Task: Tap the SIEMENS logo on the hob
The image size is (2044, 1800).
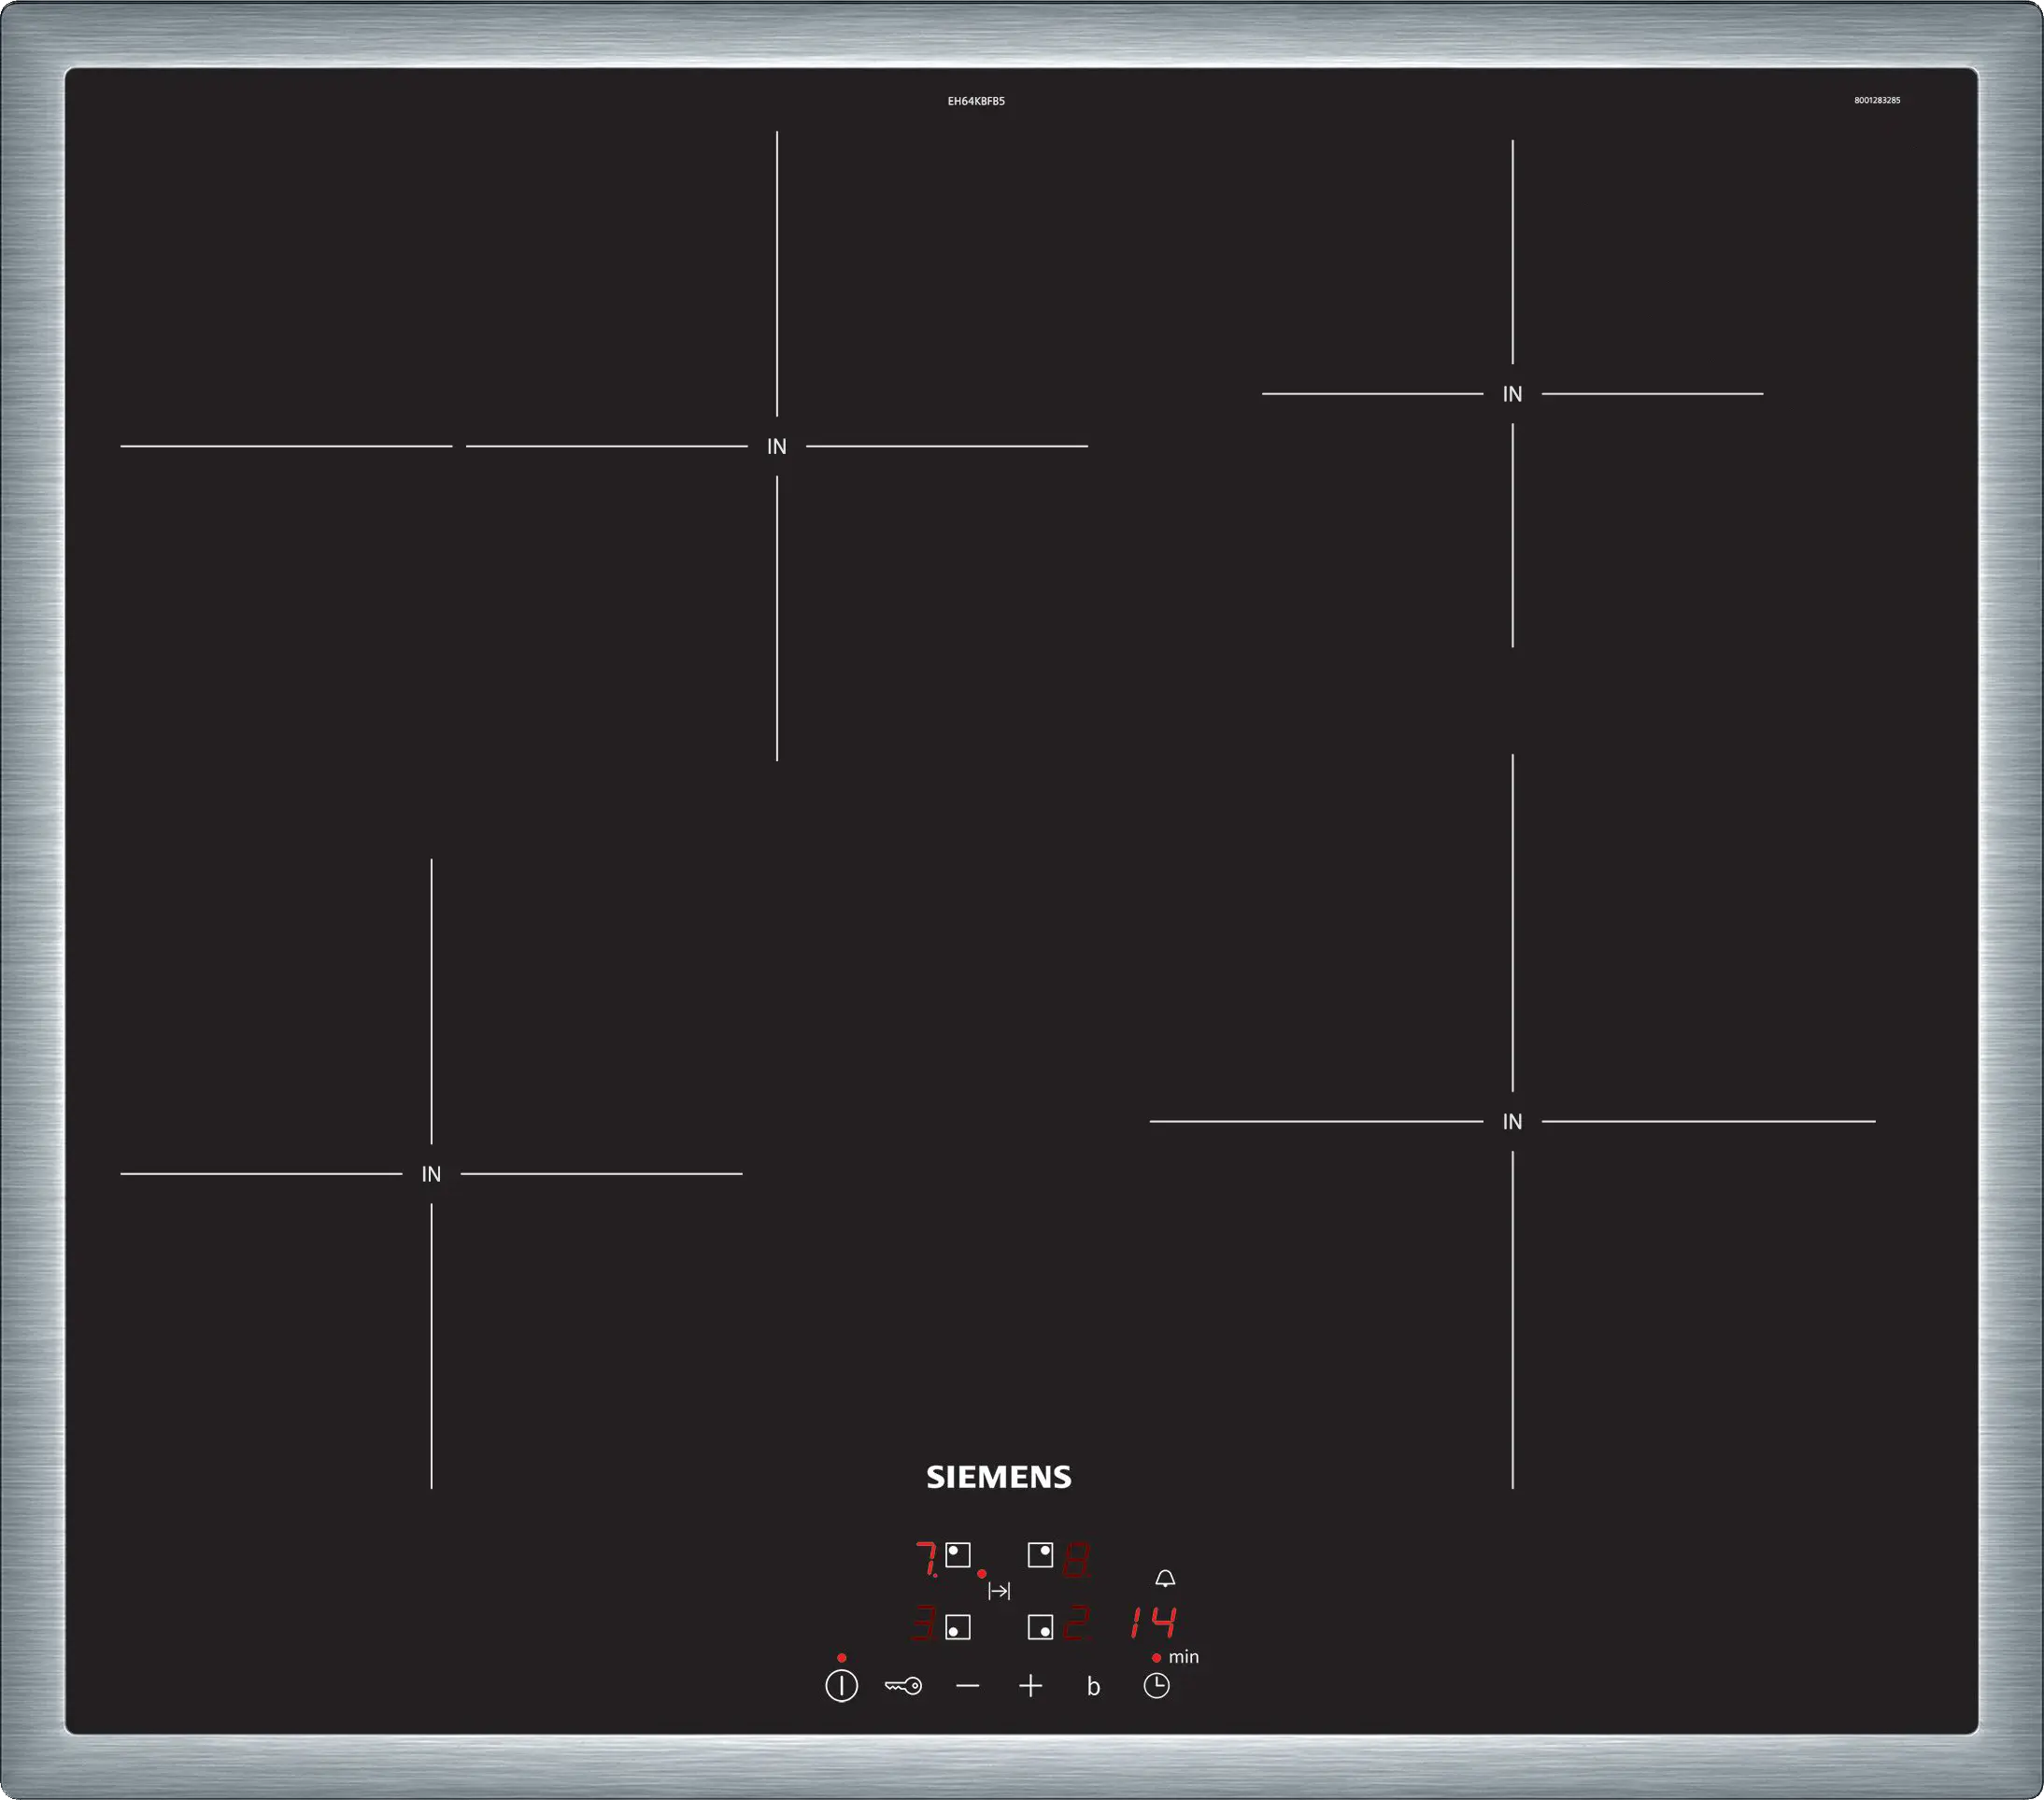Action: [998, 1477]
